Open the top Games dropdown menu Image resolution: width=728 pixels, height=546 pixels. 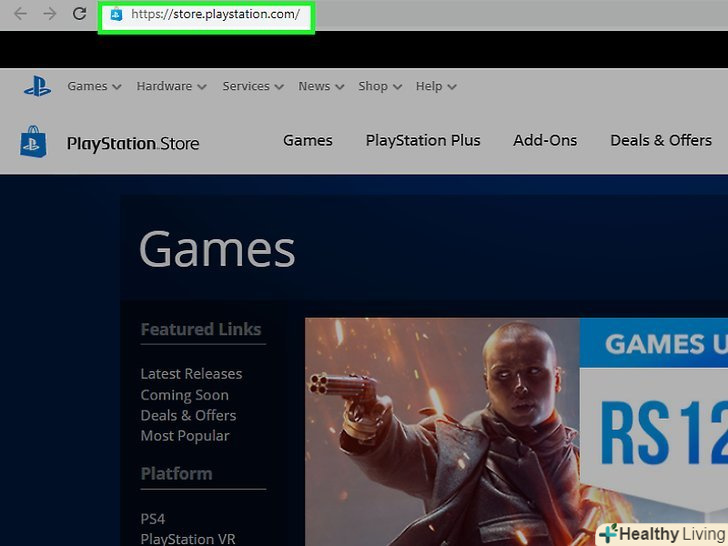94,86
